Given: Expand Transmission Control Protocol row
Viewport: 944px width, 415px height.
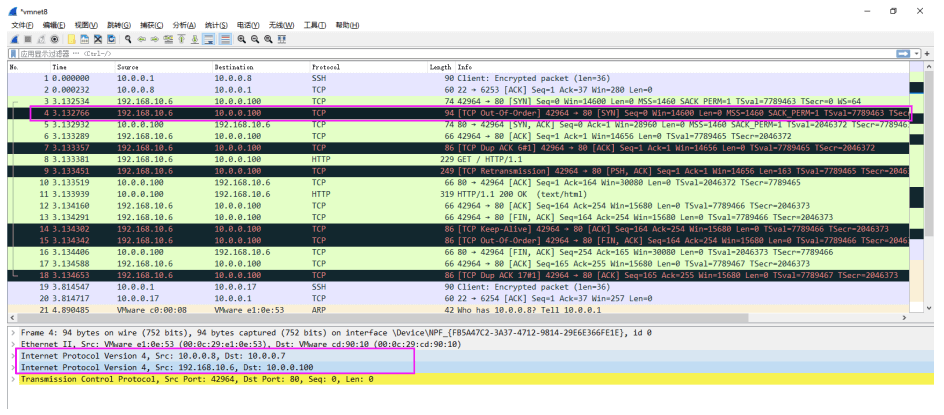Looking at the screenshot, I should click(x=14, y=379).
